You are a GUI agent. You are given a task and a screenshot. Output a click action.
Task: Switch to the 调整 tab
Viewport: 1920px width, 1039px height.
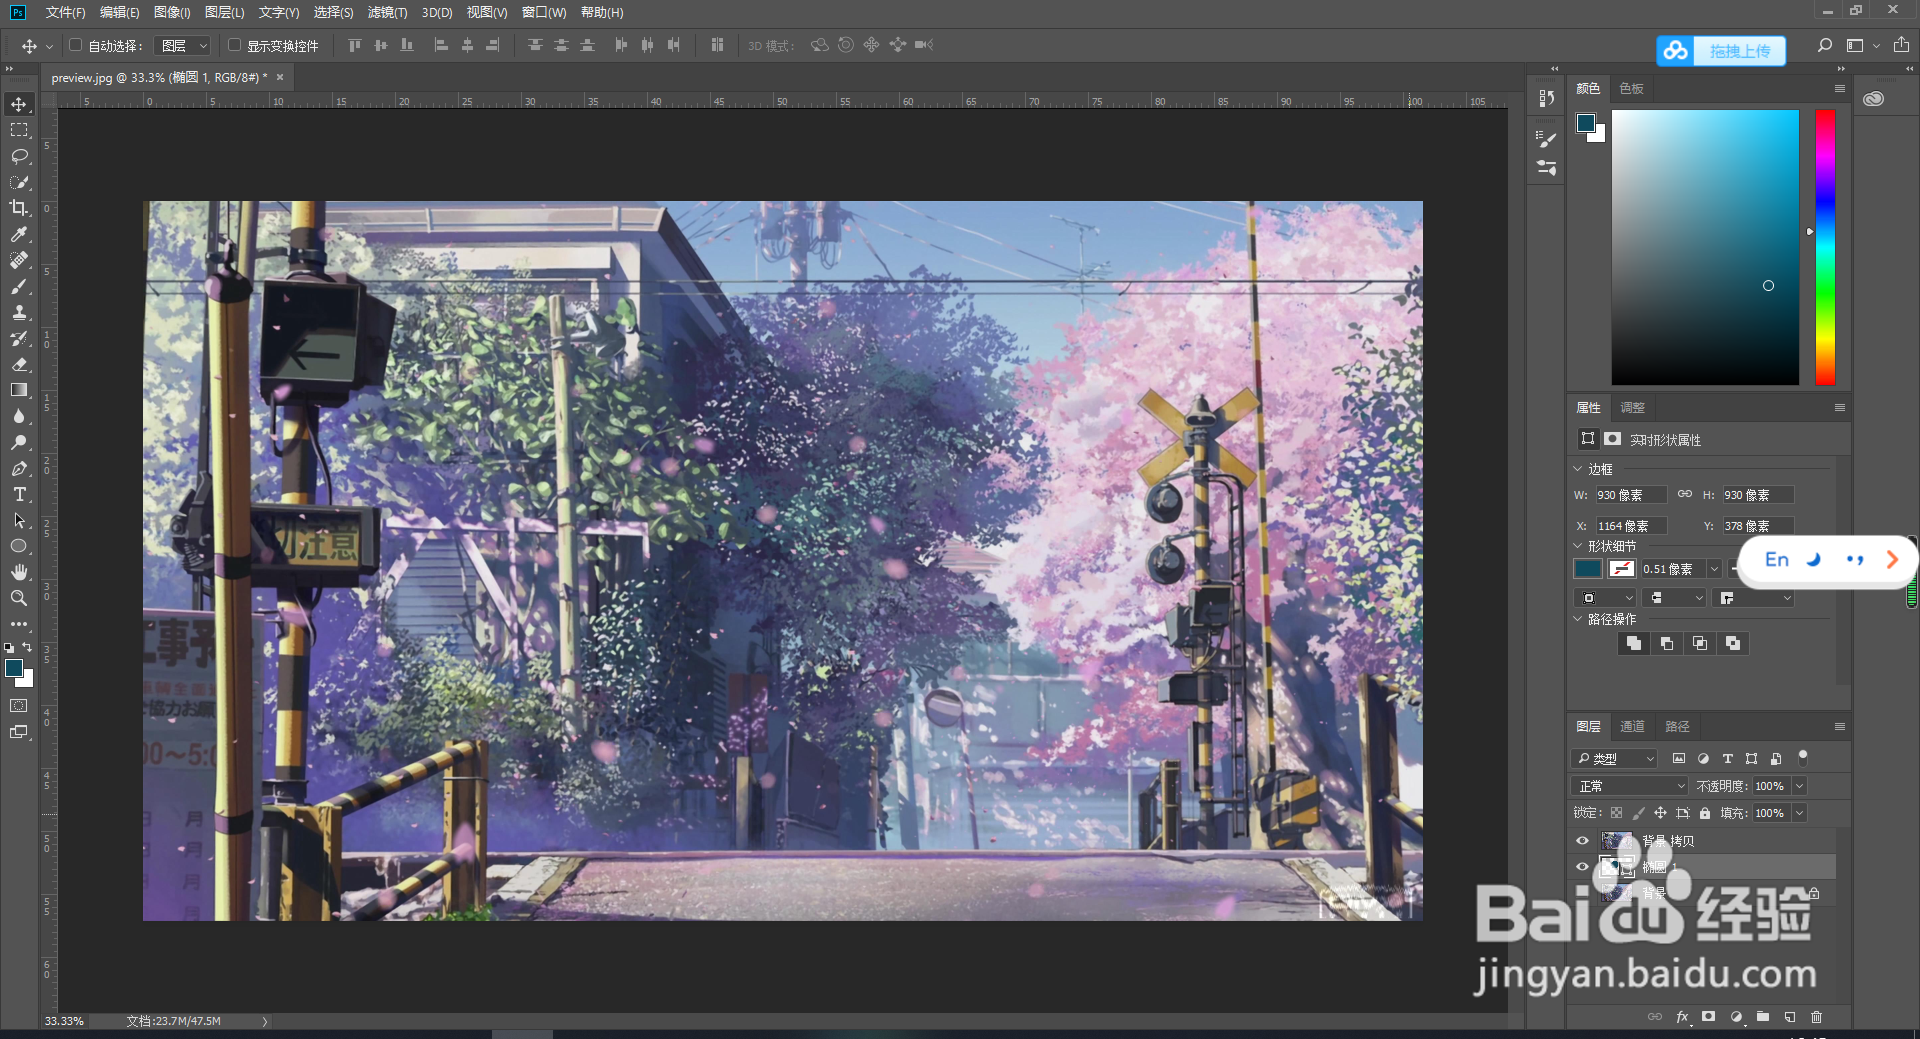(x=1633, y=407)
